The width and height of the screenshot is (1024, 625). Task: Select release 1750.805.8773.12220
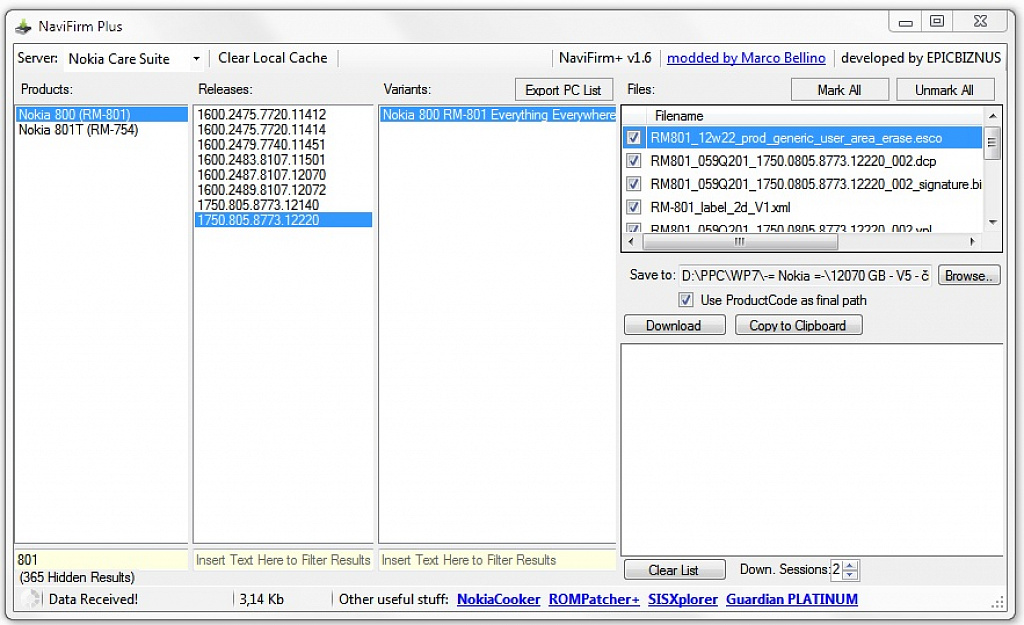(x=283, y=220)
